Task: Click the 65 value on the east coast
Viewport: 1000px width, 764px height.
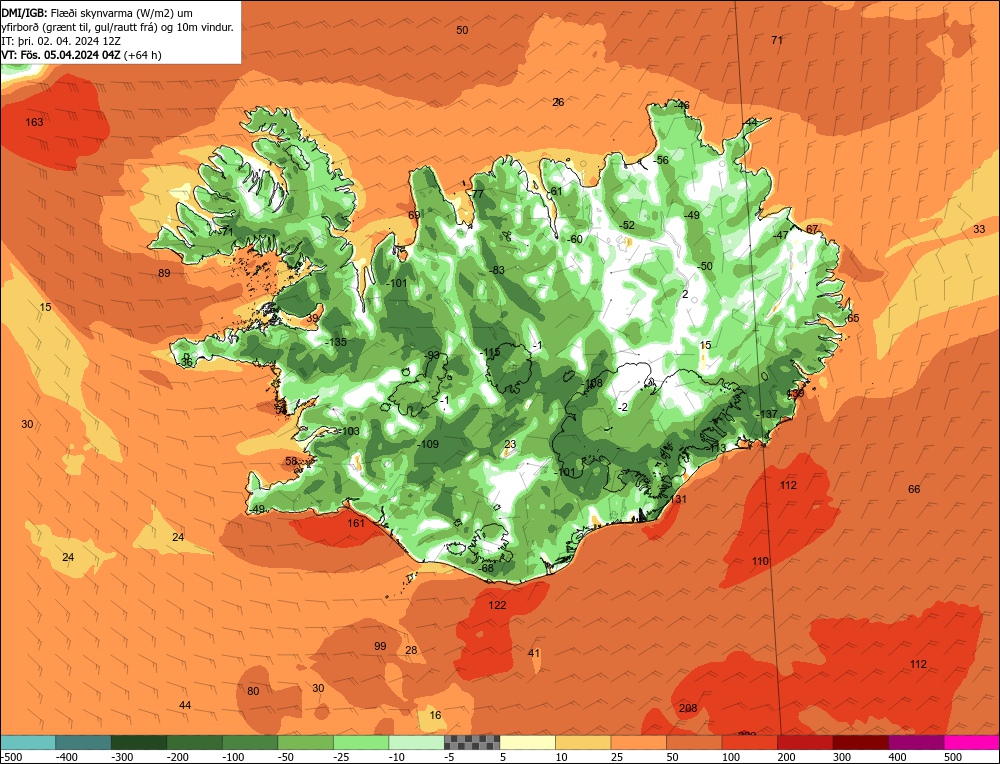Action: [x=853, y=318]
